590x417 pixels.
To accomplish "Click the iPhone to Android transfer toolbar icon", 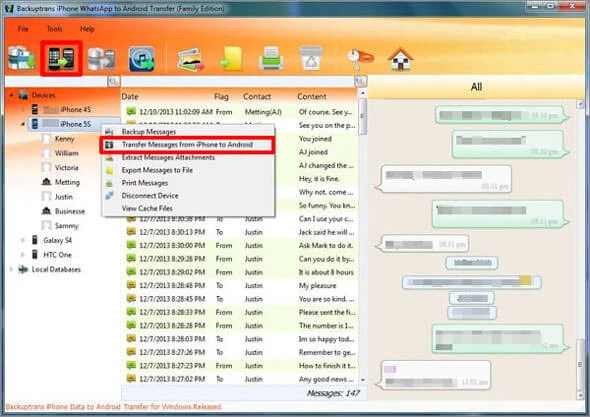I will [61, 59].
